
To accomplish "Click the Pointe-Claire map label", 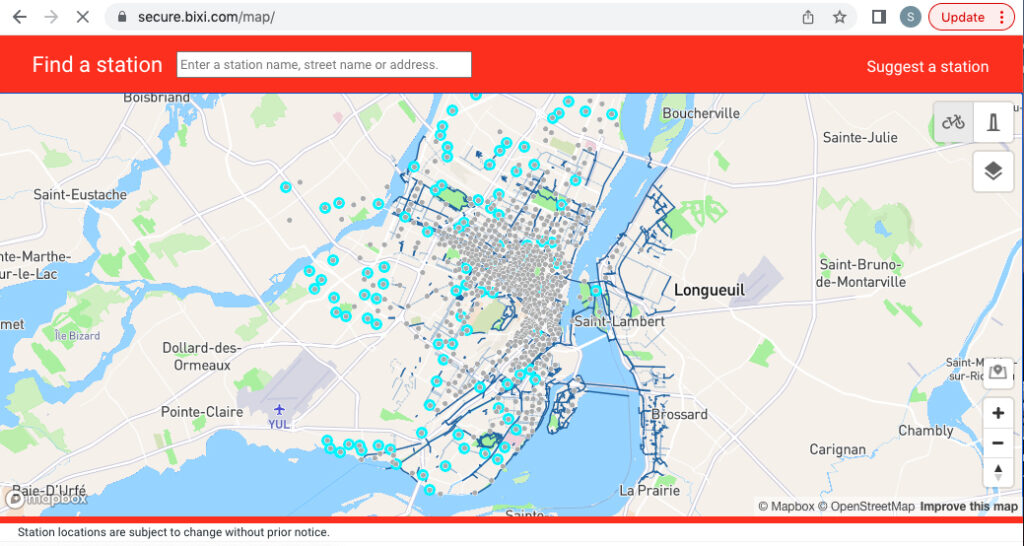I will (202, 412).
